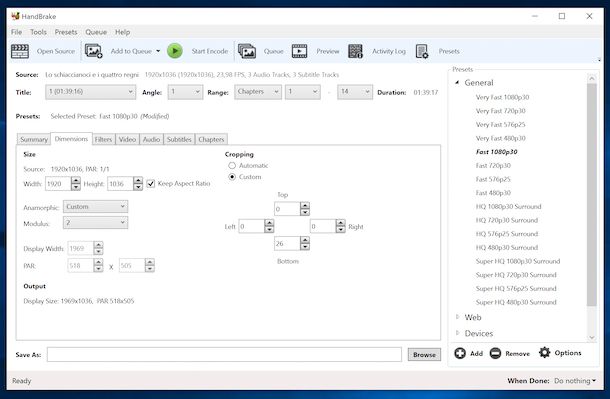Viewport: 610px width, 399px height.
Task: Open the Title dropdown
Action: [x=90, y=92]
